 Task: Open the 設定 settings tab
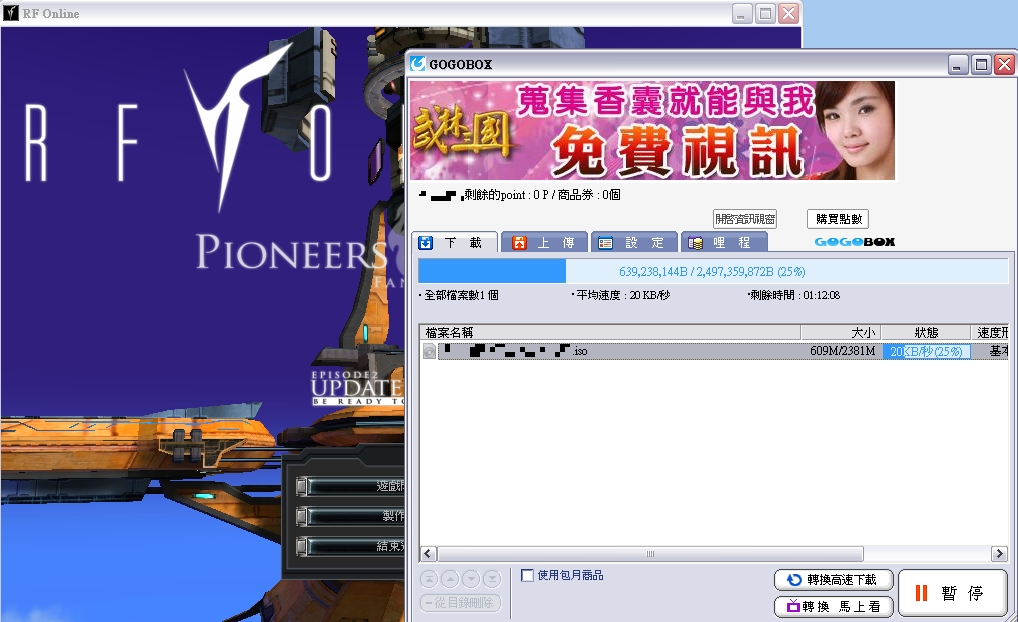pos(634,243)
